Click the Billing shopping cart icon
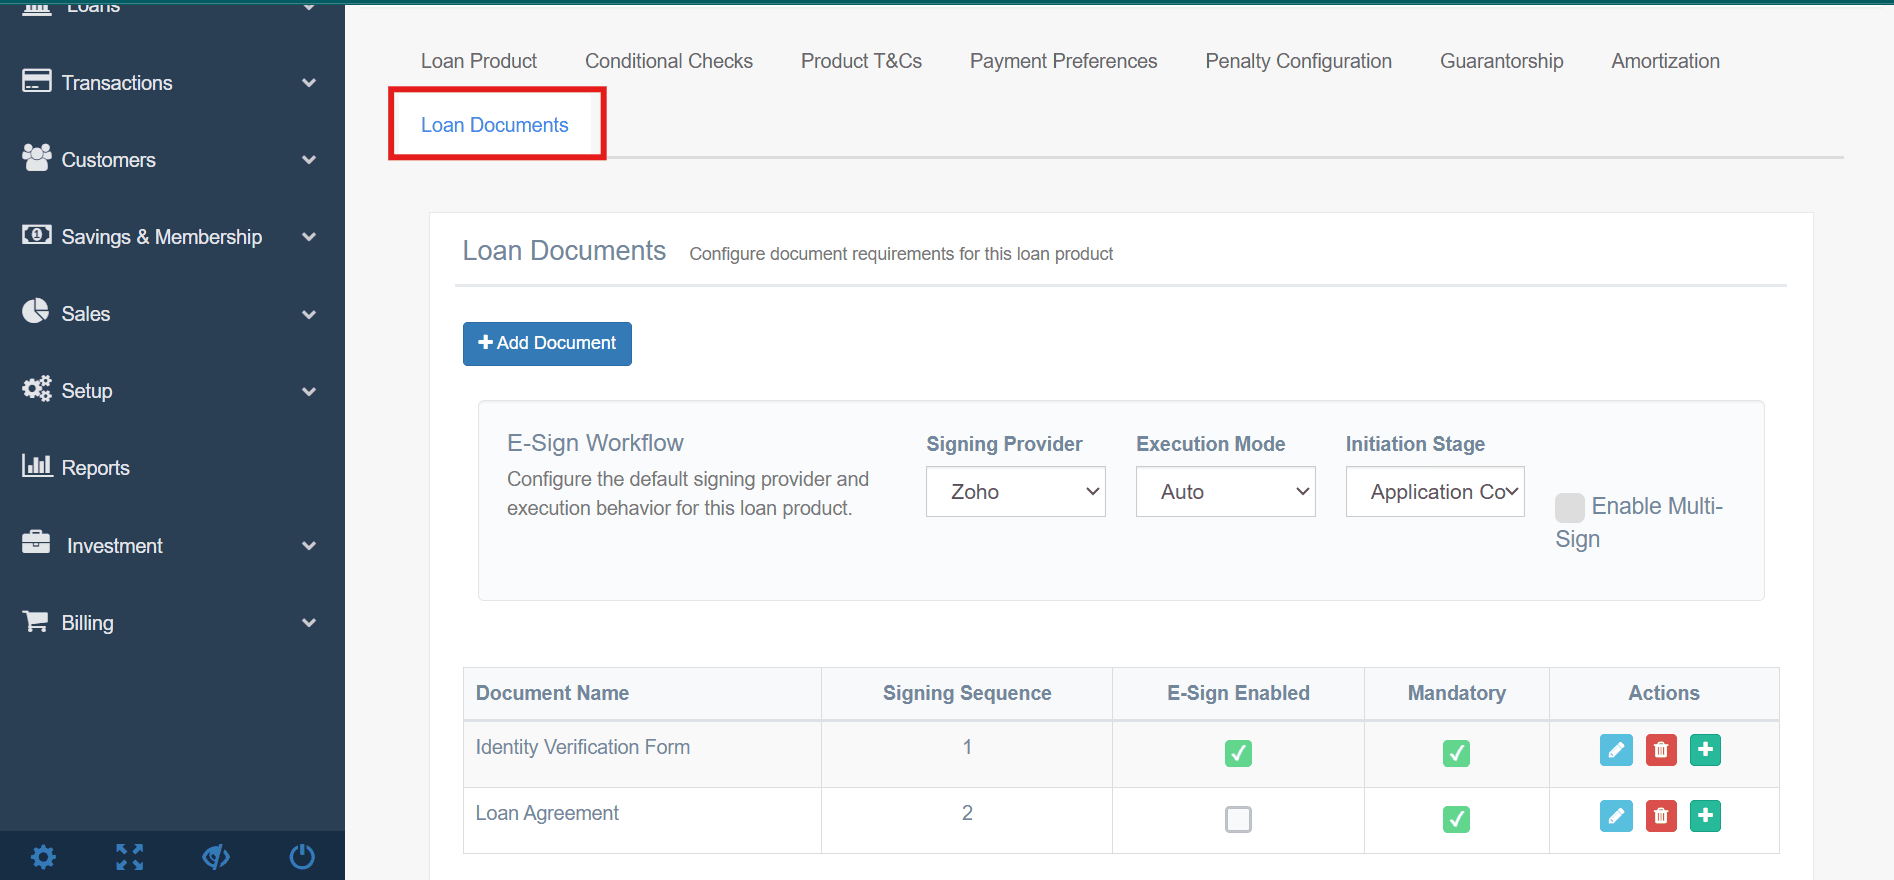This screenshot has width=1894, height=880. [35, 621]
